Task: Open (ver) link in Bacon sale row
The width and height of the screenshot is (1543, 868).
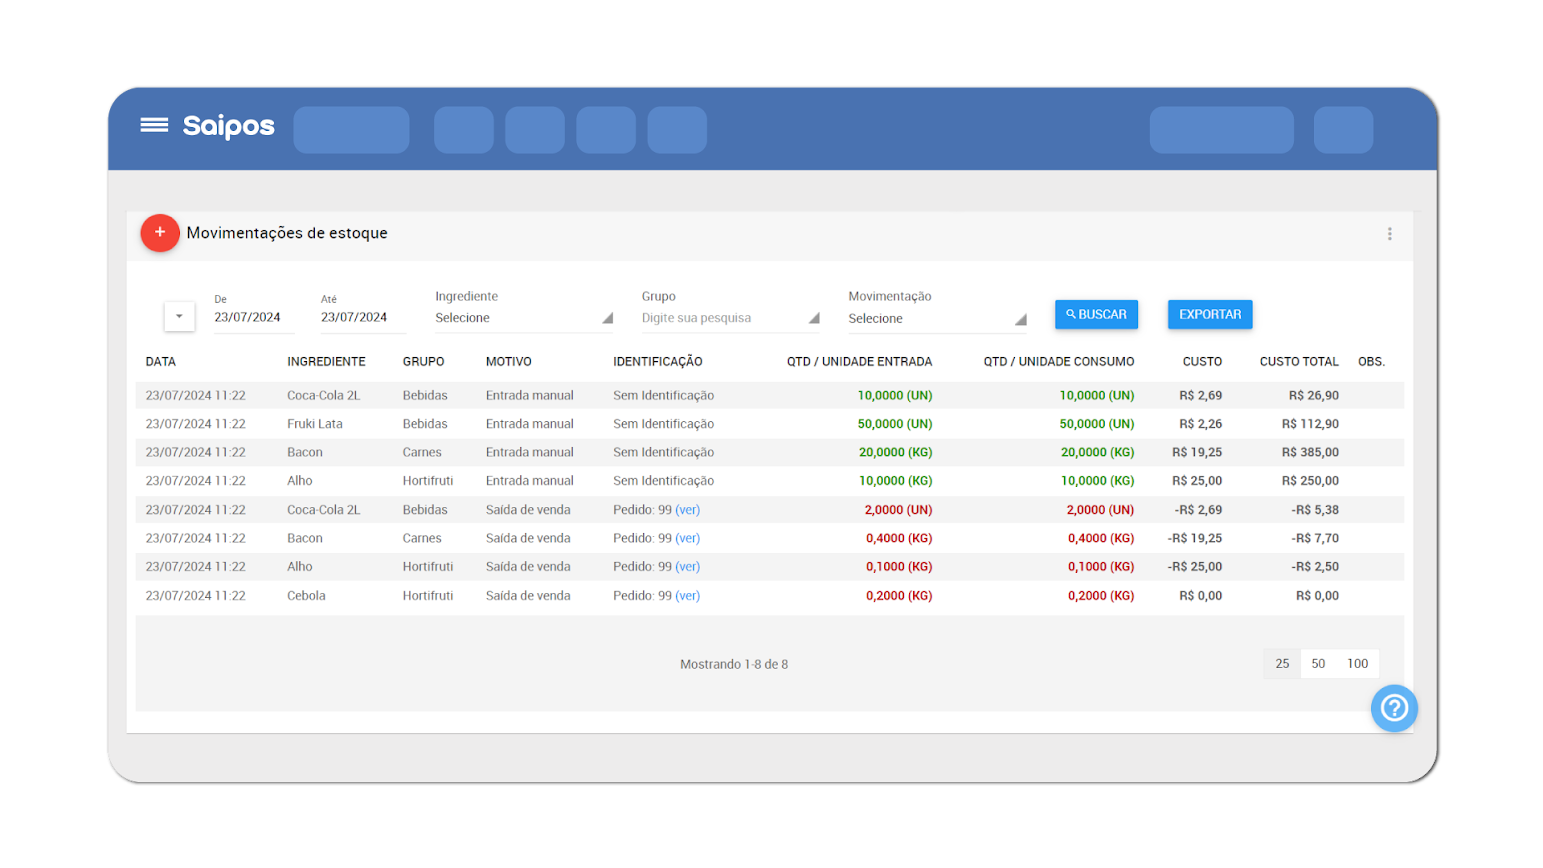Action: pyautogui.click(x=688, y=538)
